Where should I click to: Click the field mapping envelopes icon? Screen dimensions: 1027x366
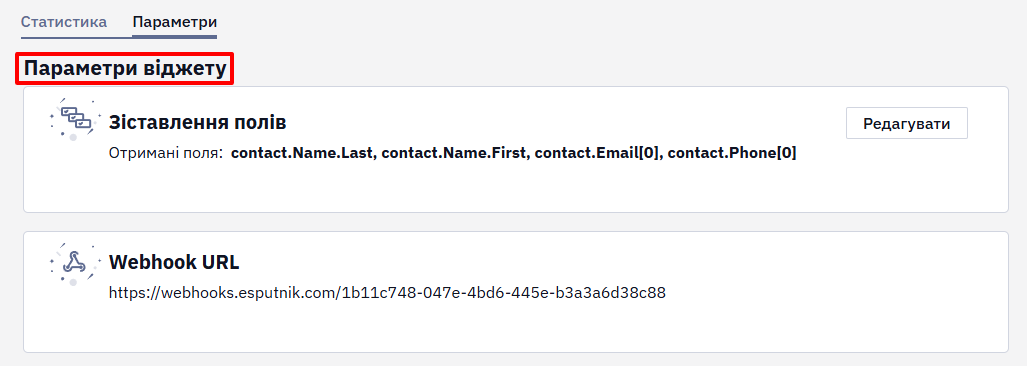tap(73, 119)
